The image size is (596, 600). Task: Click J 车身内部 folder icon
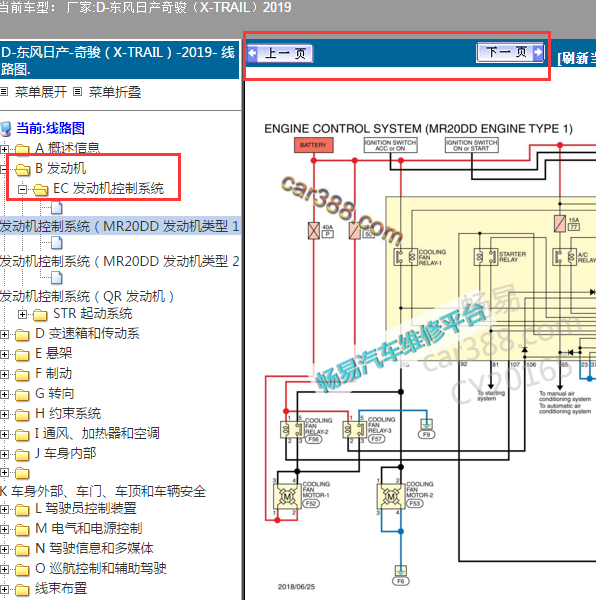click(x=22, y=455)
